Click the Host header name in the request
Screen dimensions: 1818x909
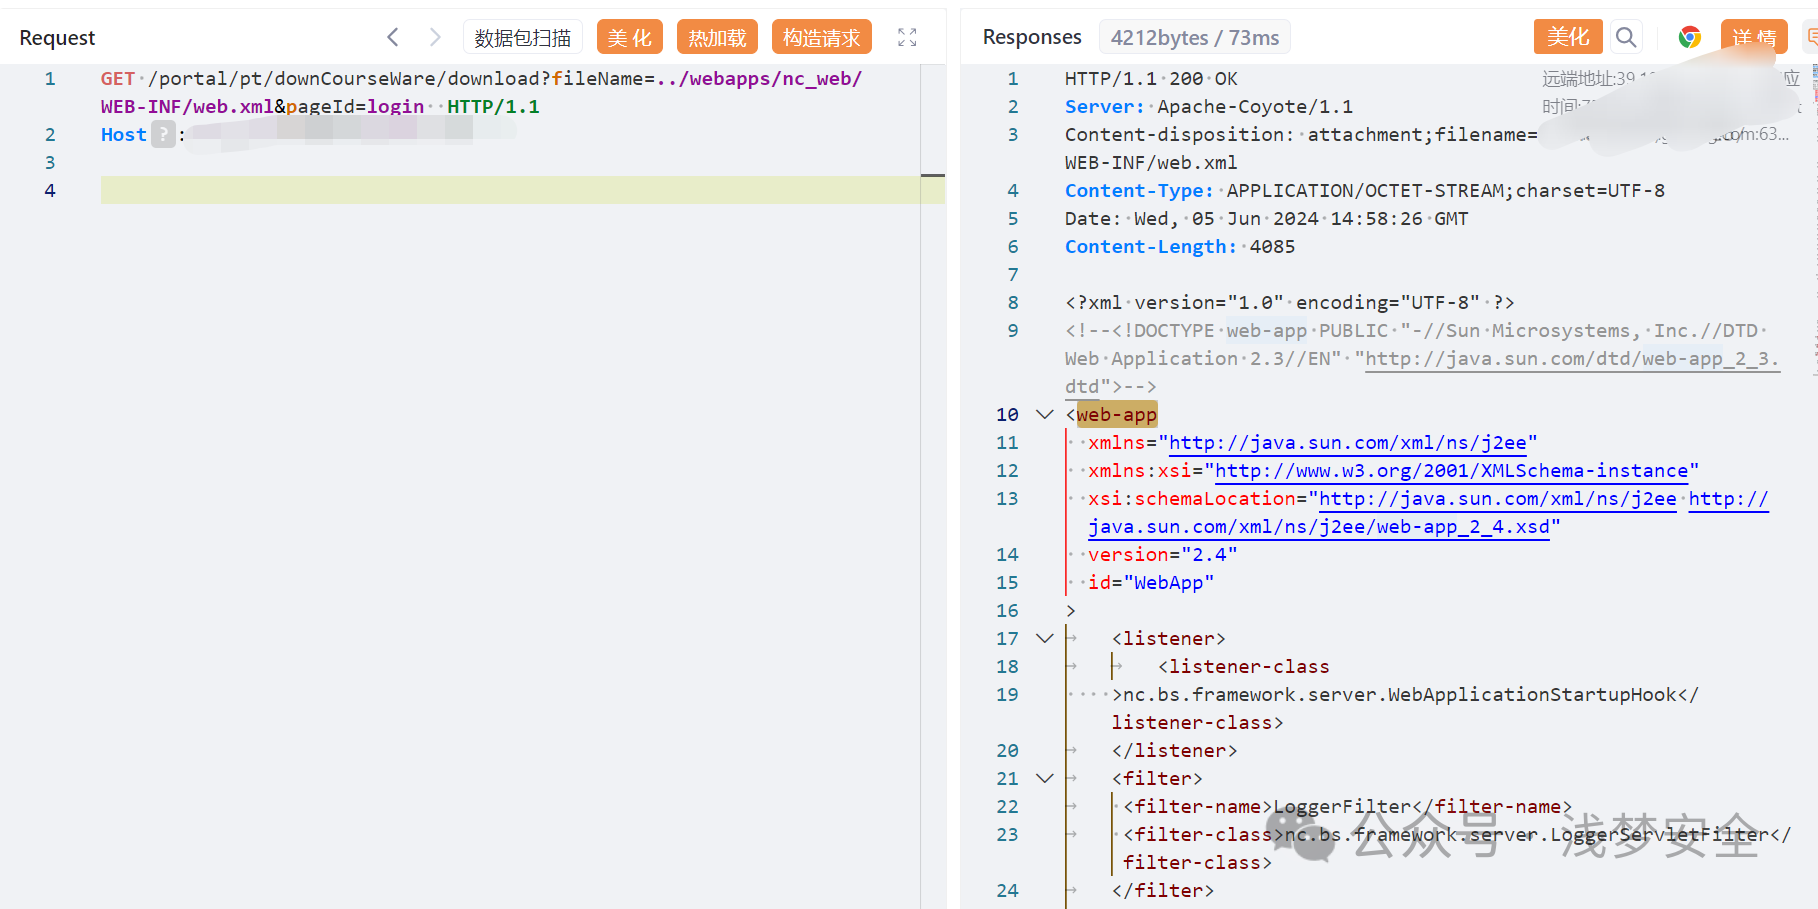[x=124, y=134]
